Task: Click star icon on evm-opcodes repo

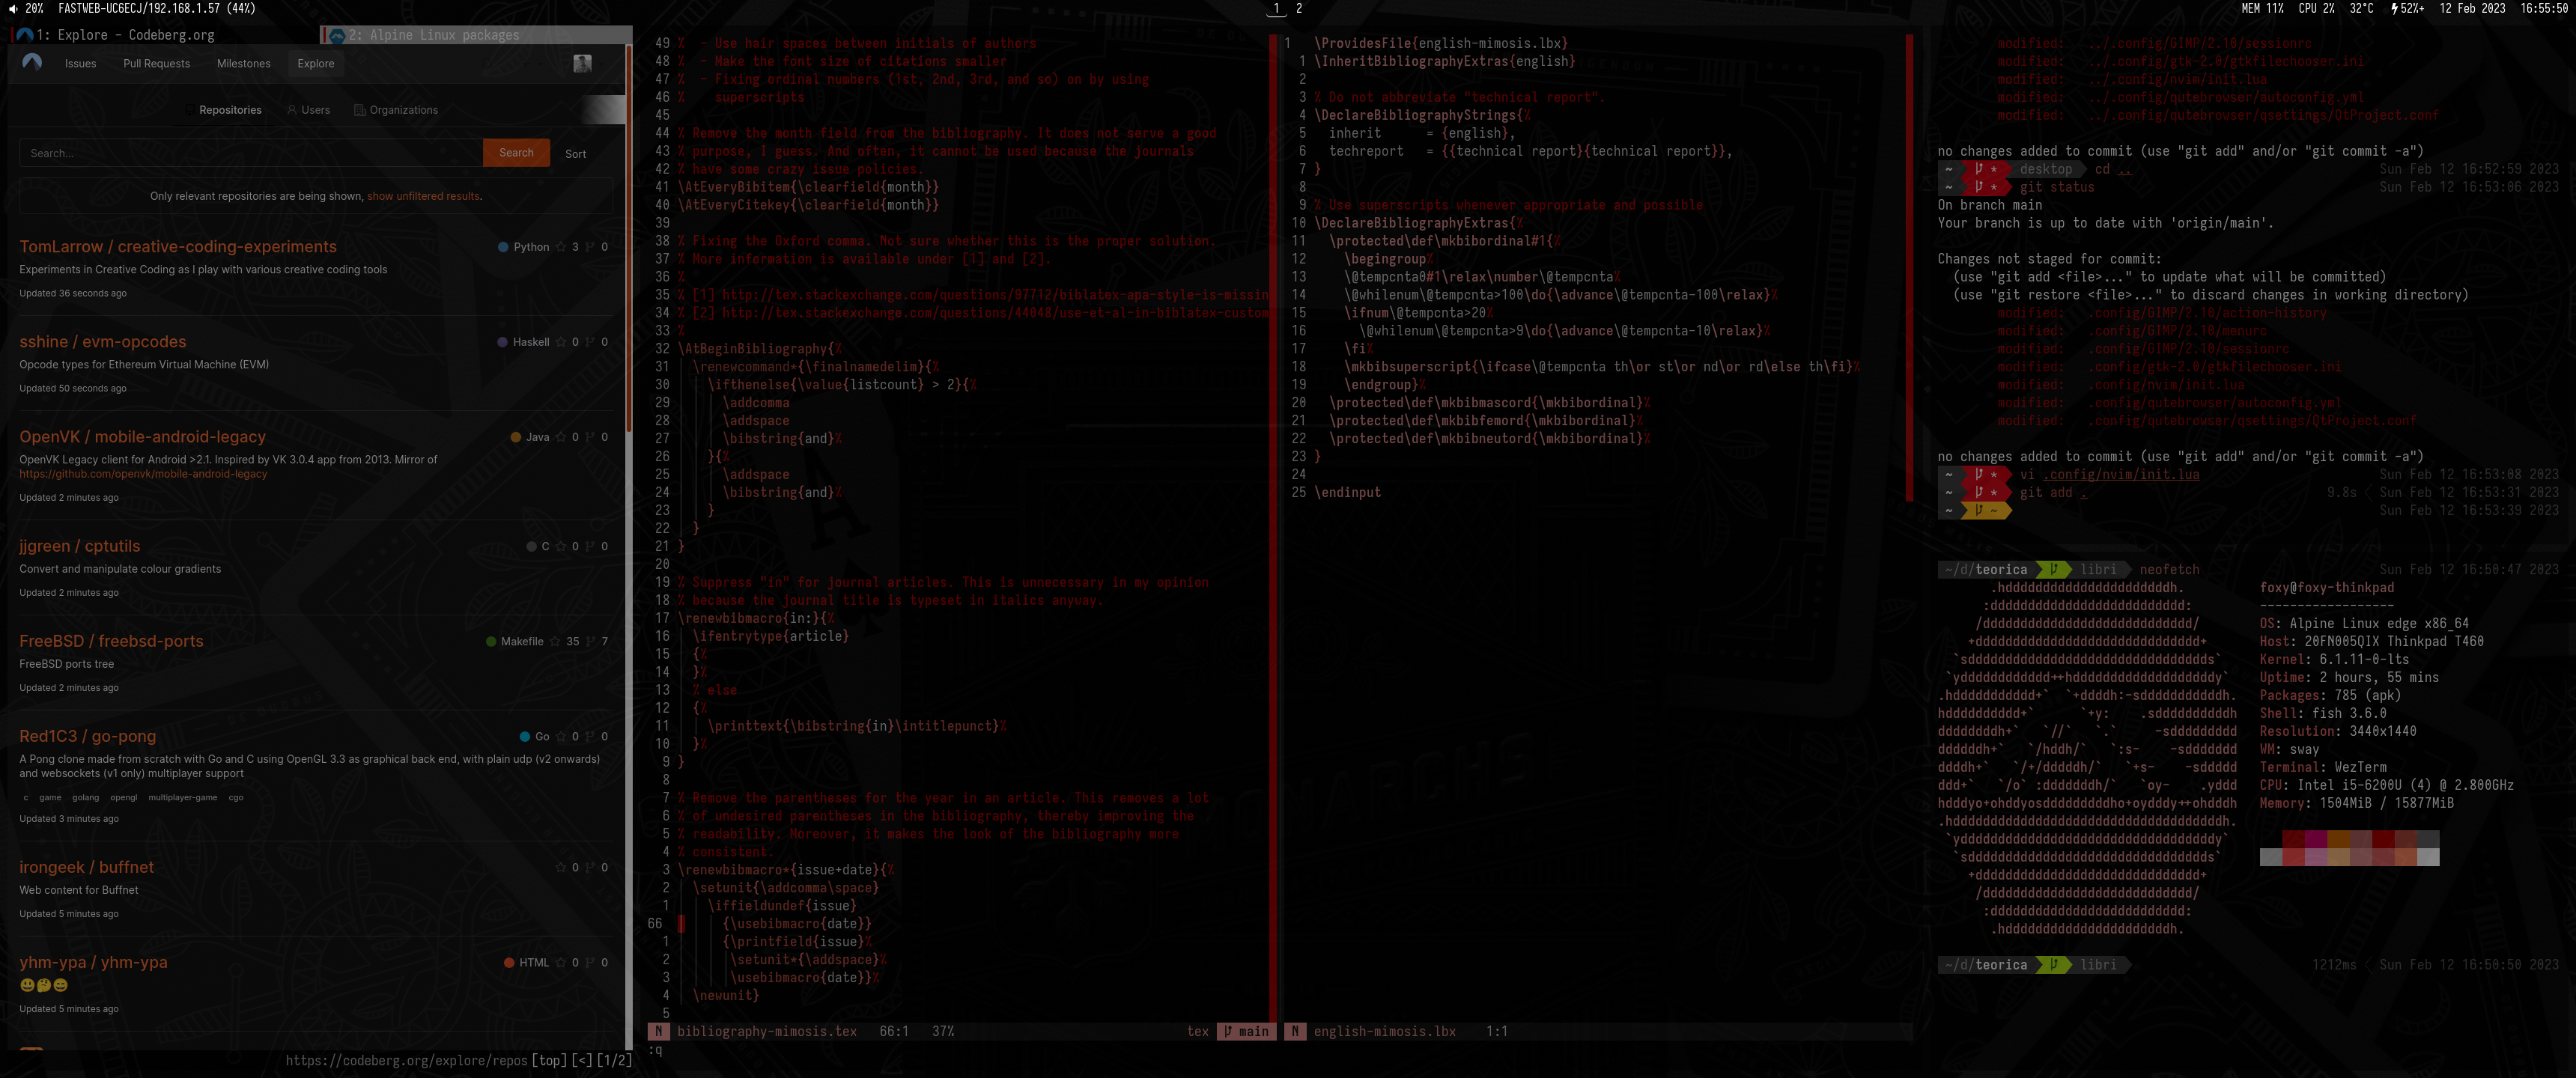Action: pos(561,342)
